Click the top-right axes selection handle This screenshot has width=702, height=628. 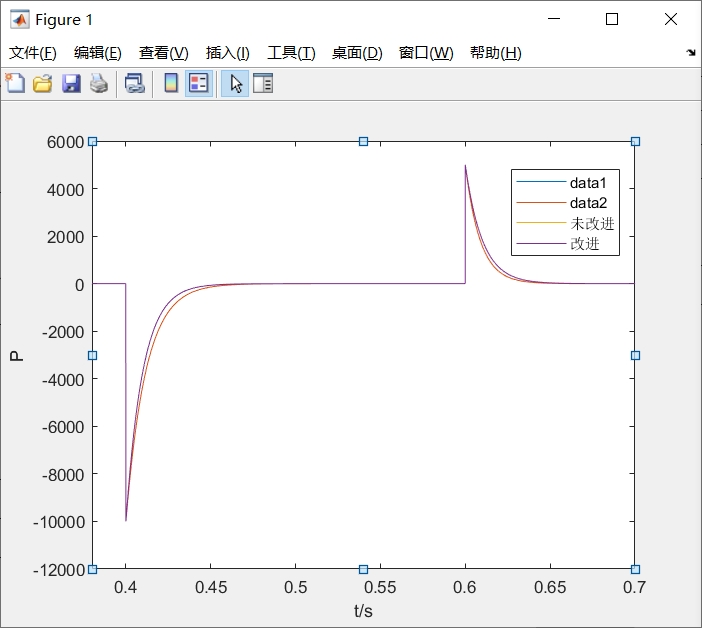tap(635, 141)
